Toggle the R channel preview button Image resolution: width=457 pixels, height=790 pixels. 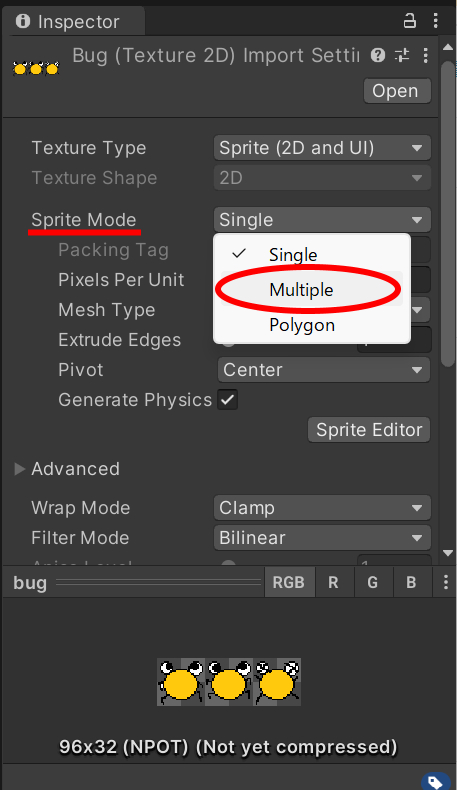pyautogui.click(x=334, y=582)
